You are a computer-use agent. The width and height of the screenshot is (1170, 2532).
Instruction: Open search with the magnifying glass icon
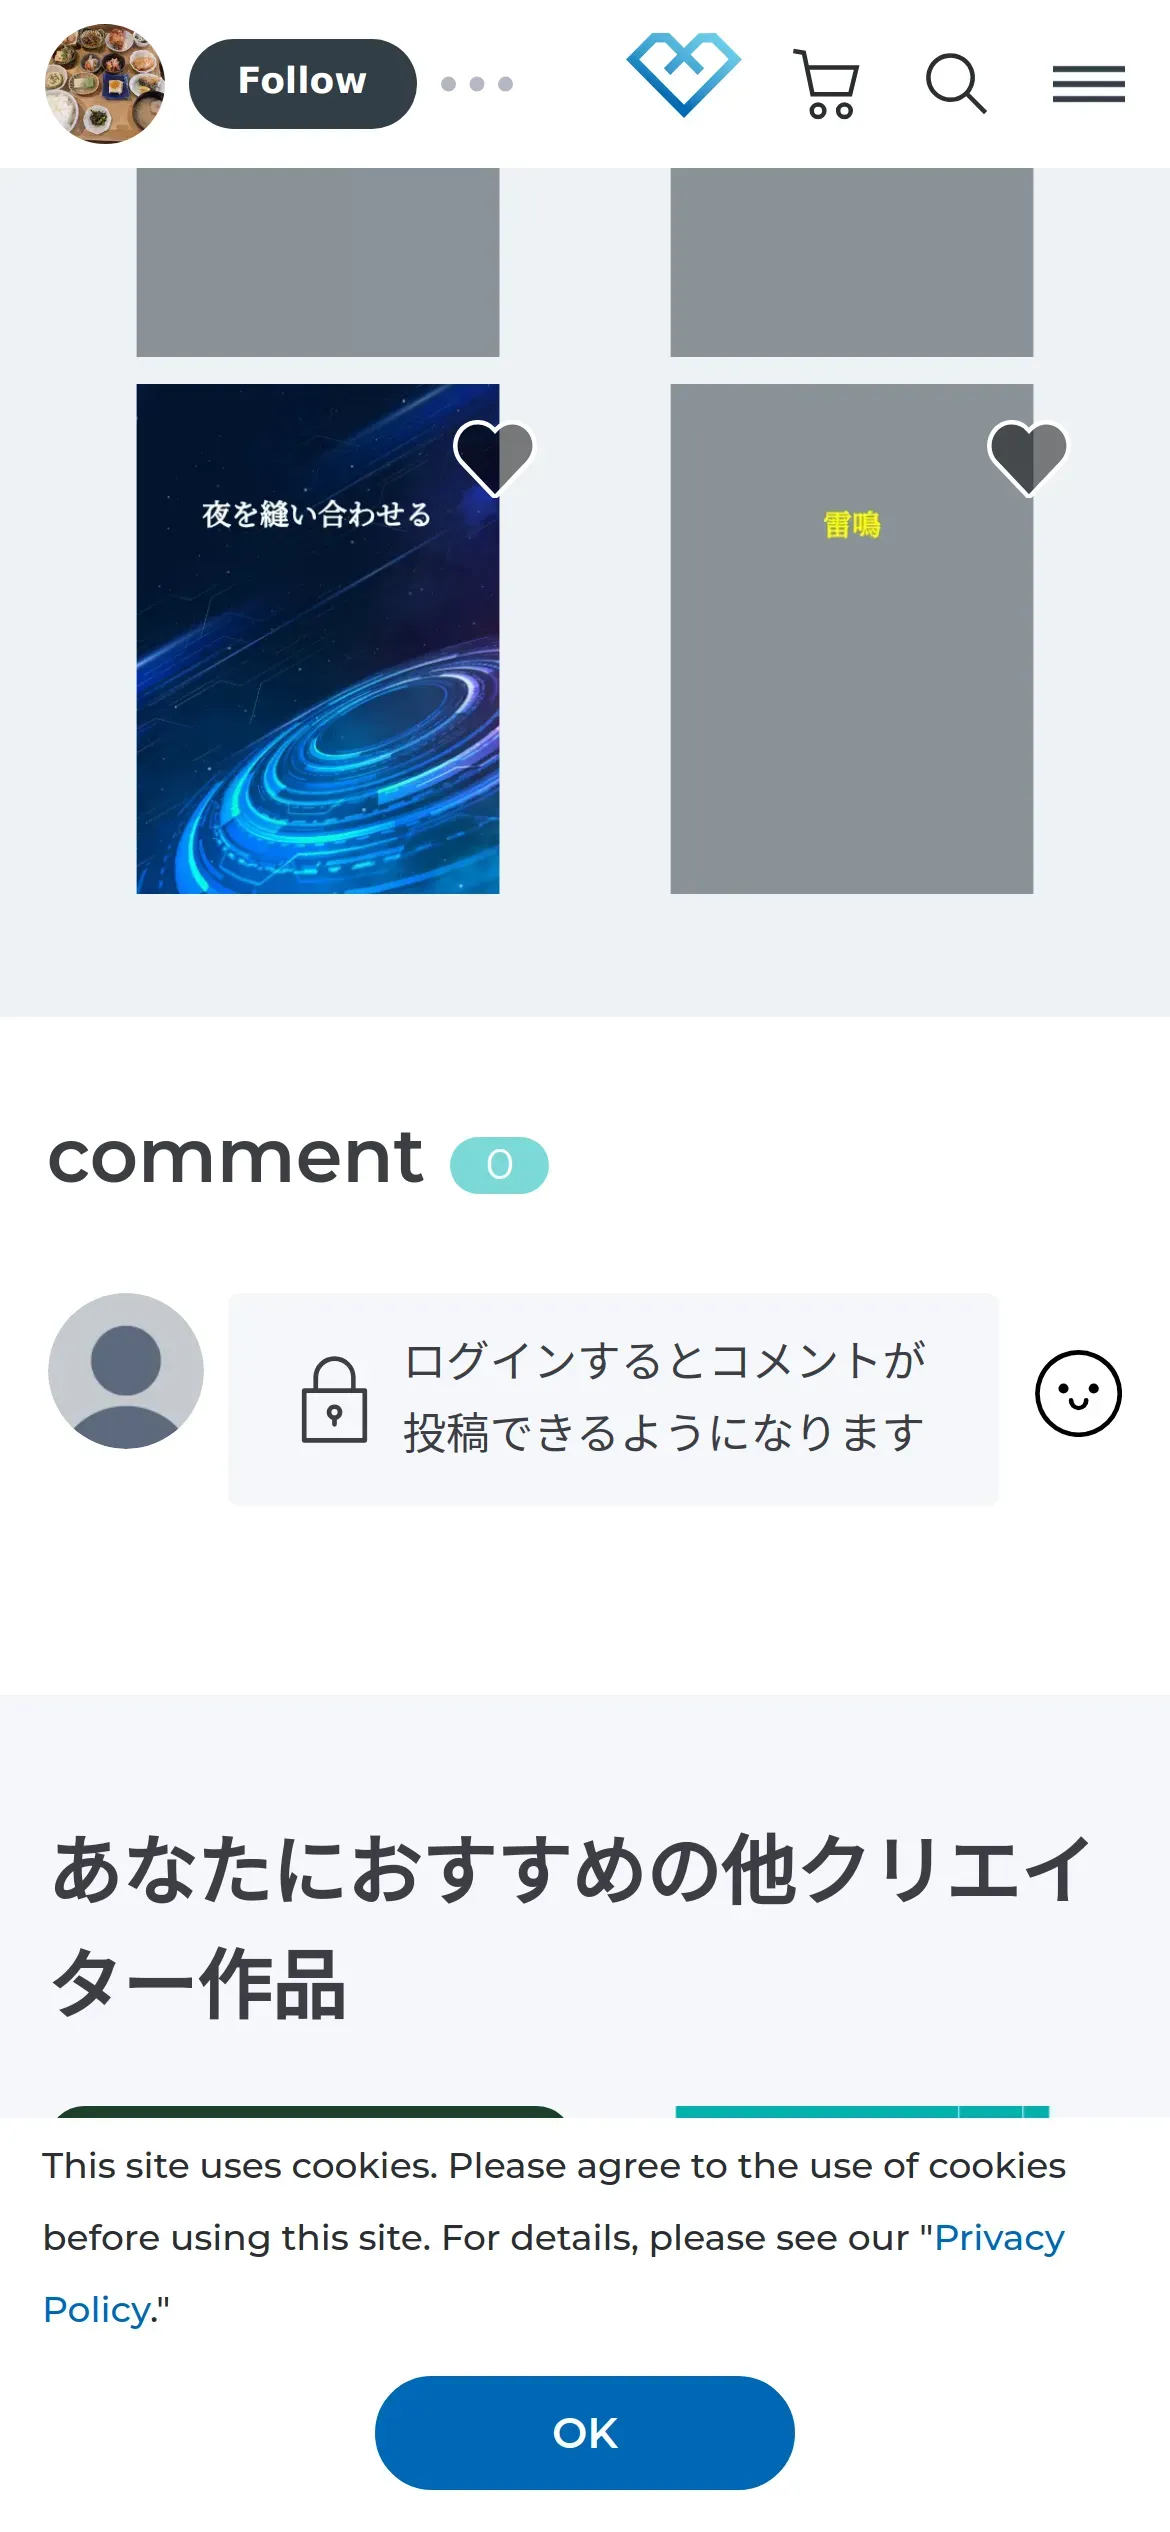point(956,84)
